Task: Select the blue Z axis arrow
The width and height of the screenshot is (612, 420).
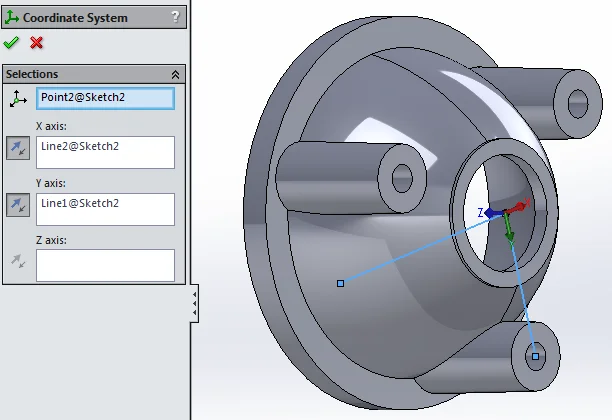Action: click(x=489, y=213)
